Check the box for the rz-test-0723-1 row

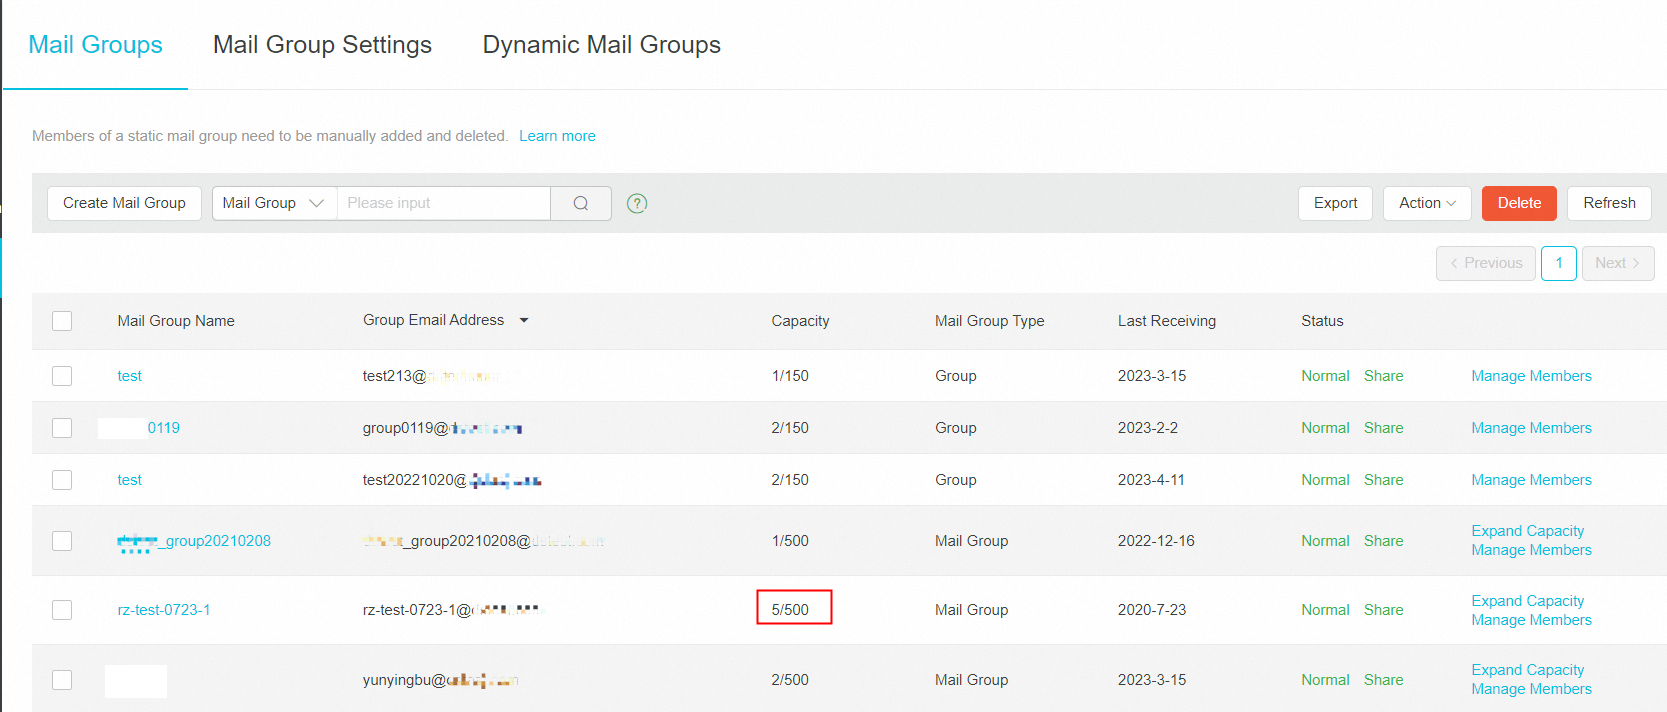coord(62,610)
